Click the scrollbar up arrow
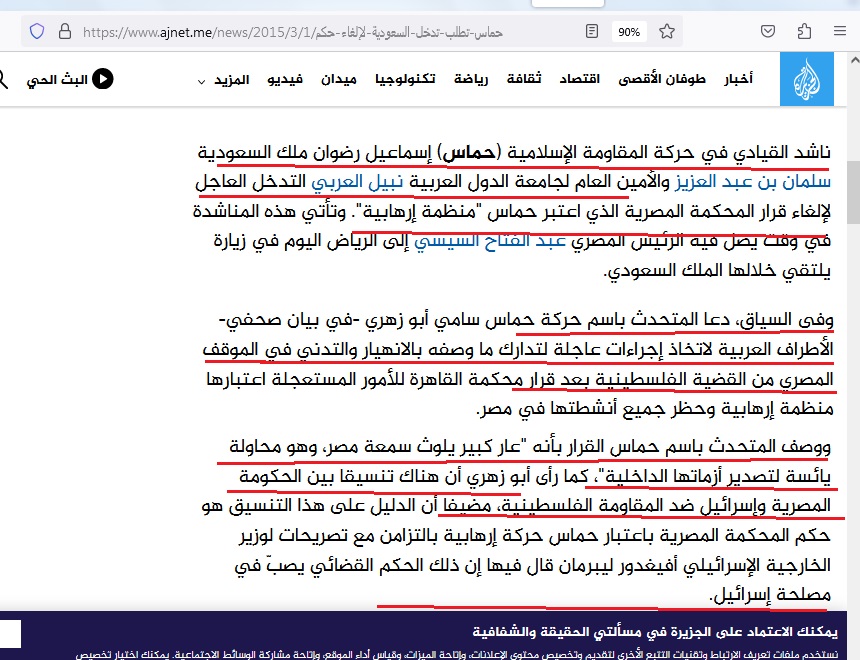 (854, 59)
